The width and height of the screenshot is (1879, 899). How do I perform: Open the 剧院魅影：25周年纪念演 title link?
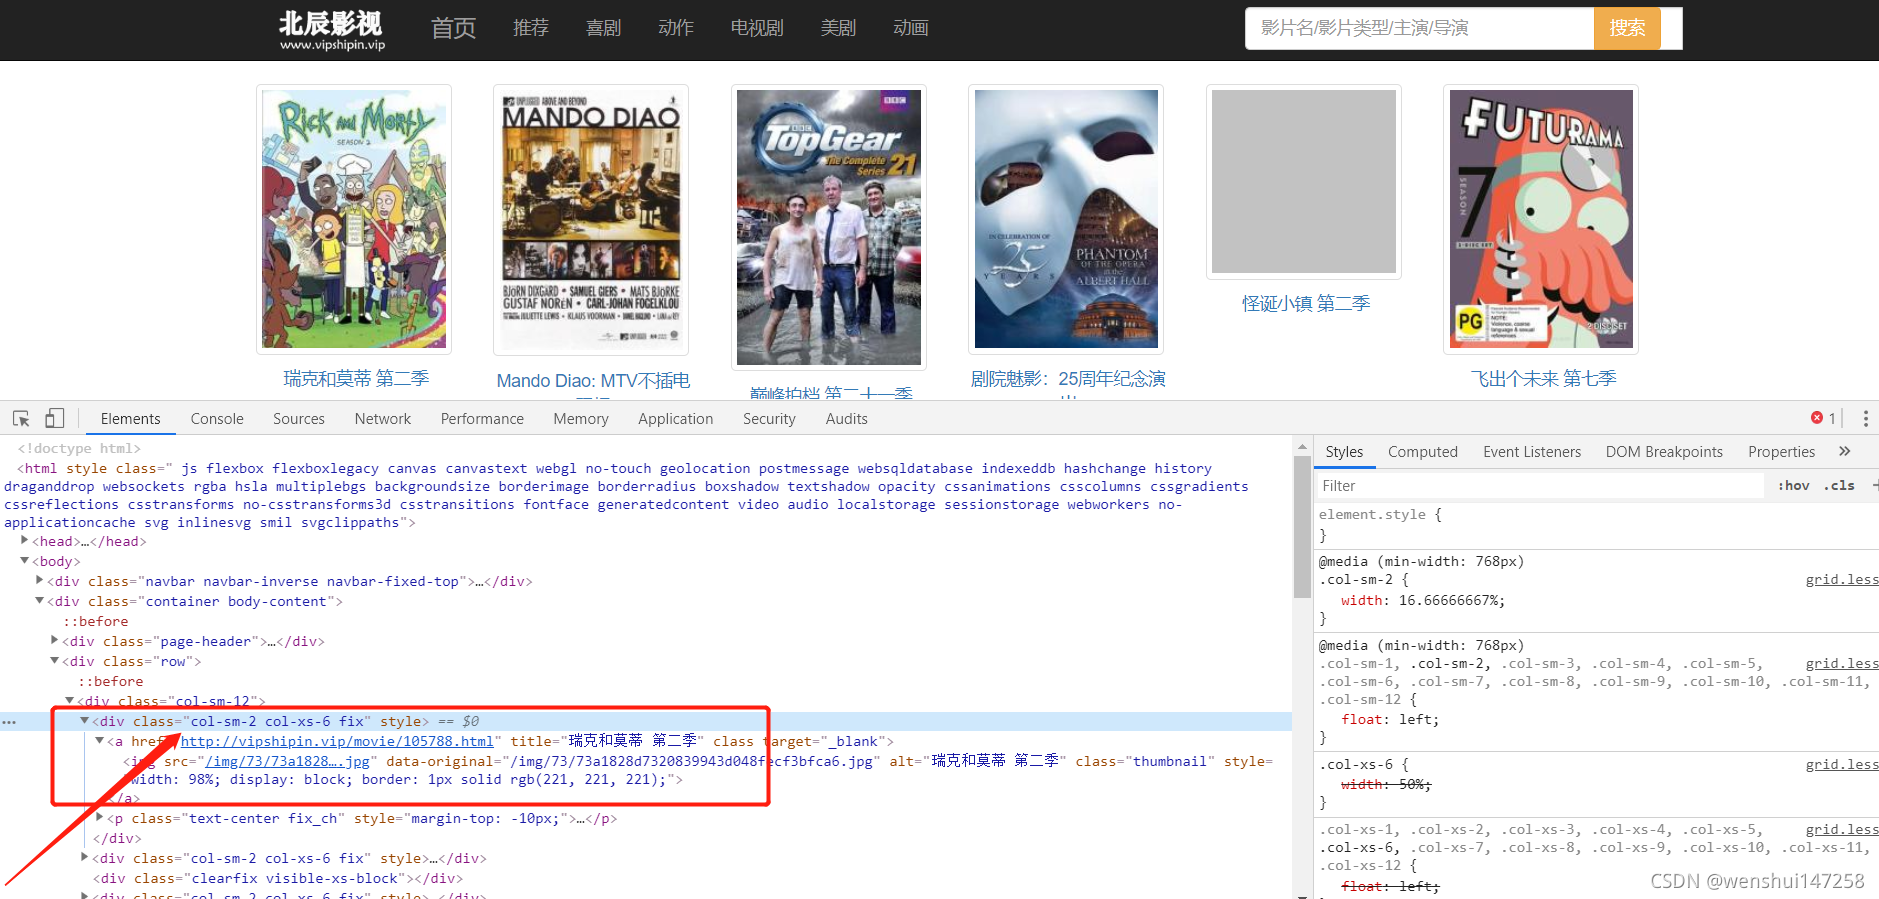tap(1068, 379)
